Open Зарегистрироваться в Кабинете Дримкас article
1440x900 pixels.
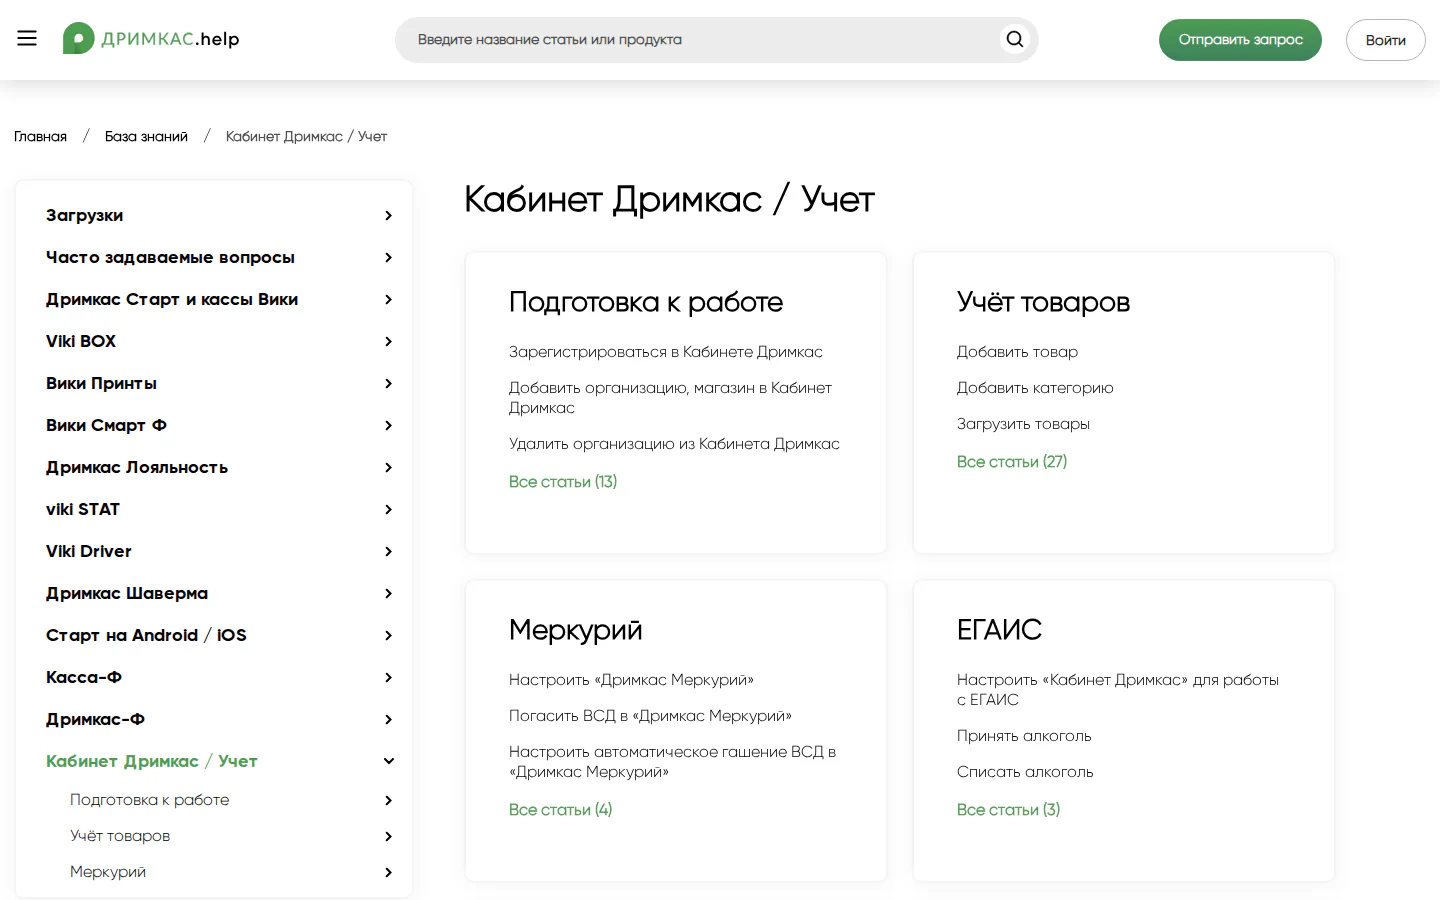[x=666, y=352]
